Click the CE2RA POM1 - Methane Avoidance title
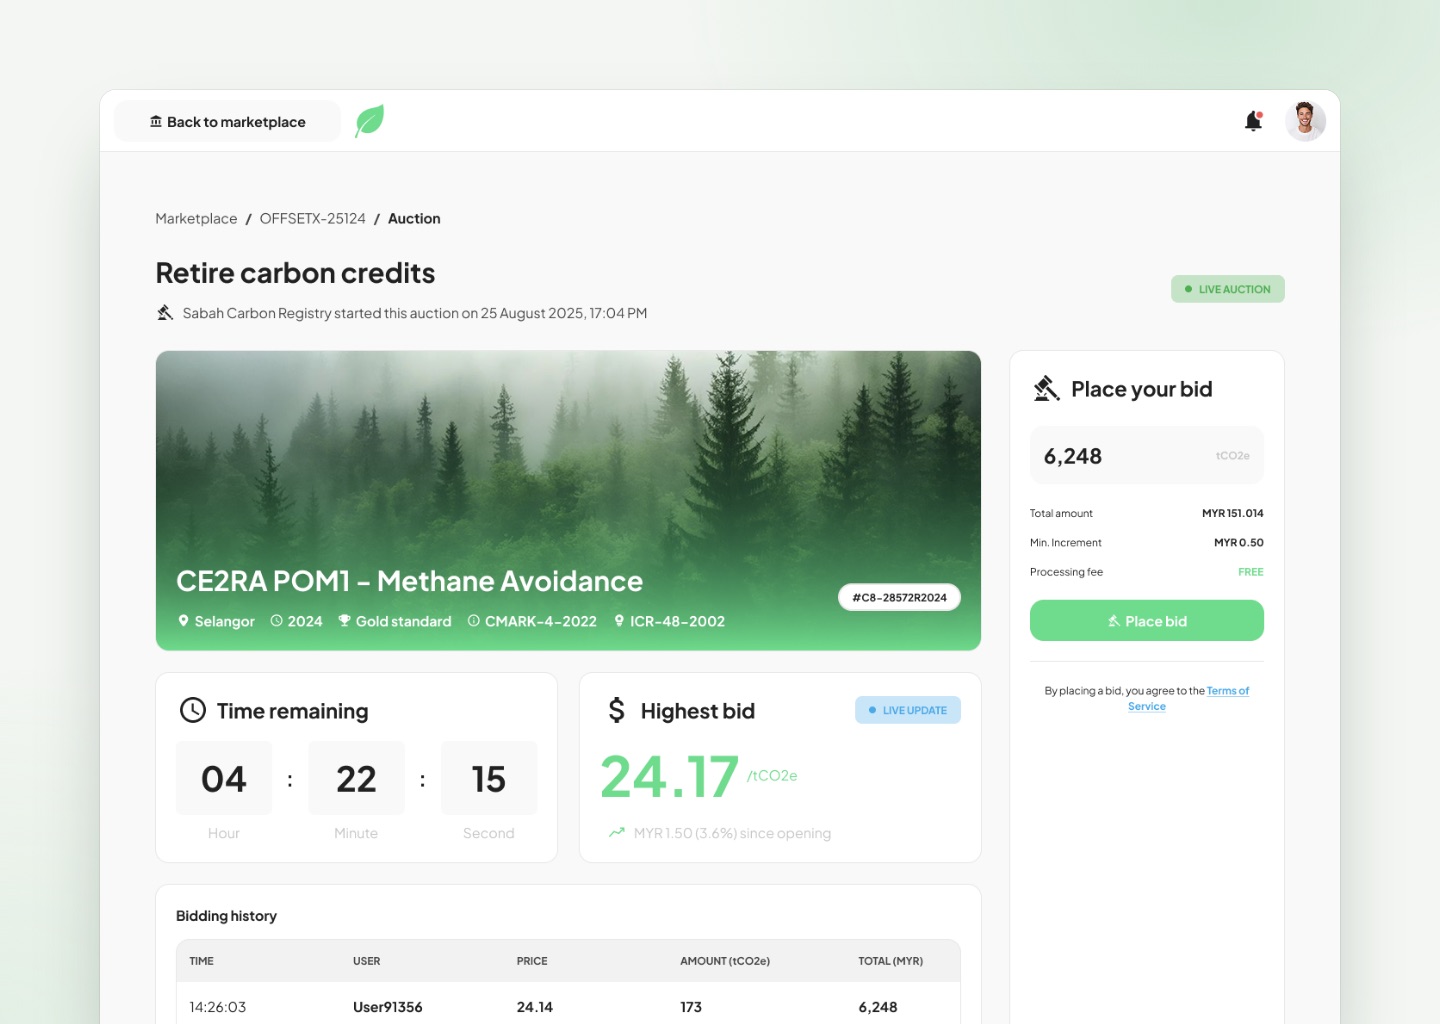Image resolution: width=1440 pixels, height=1024 pixels. (x=410, y=581)
